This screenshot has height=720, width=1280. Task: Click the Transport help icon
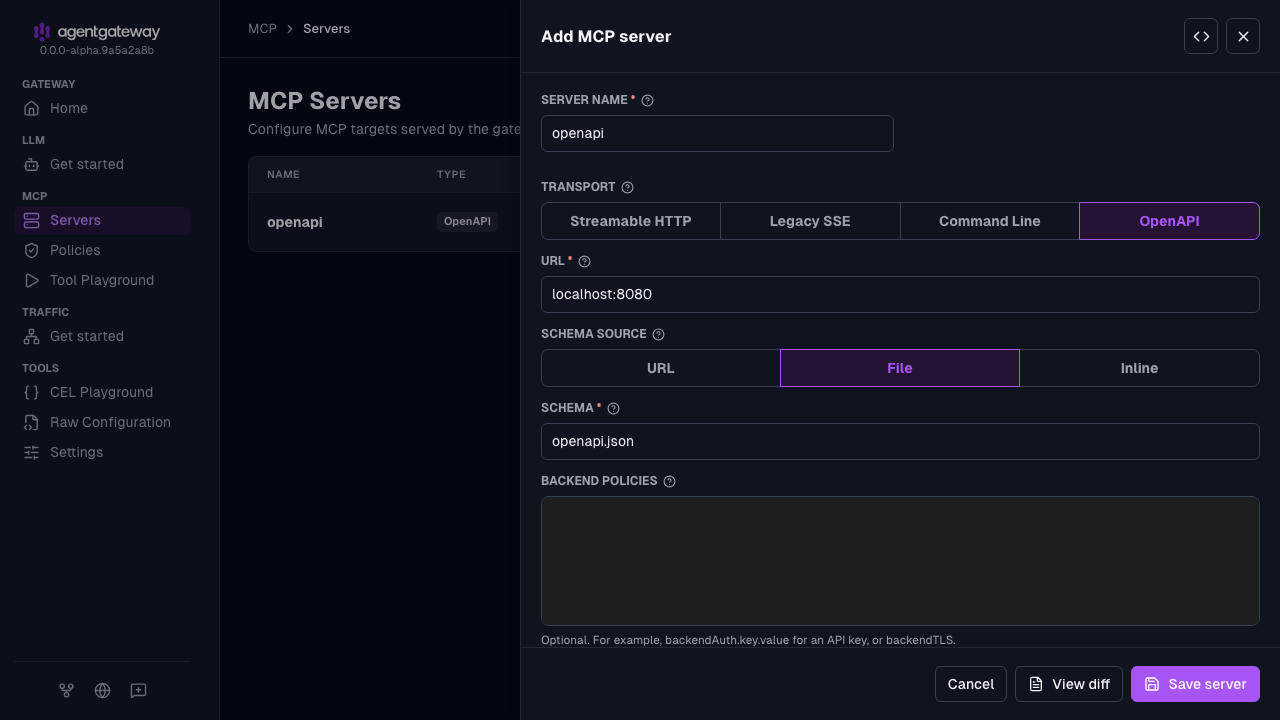point(628,187)
